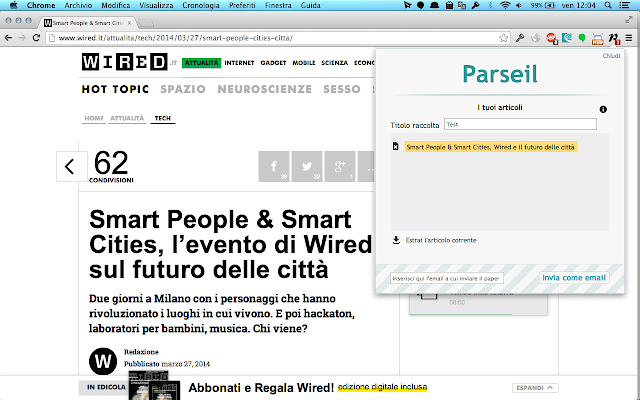Click the TECH breadcrumb
640x400 pixels.
(162, 118)
